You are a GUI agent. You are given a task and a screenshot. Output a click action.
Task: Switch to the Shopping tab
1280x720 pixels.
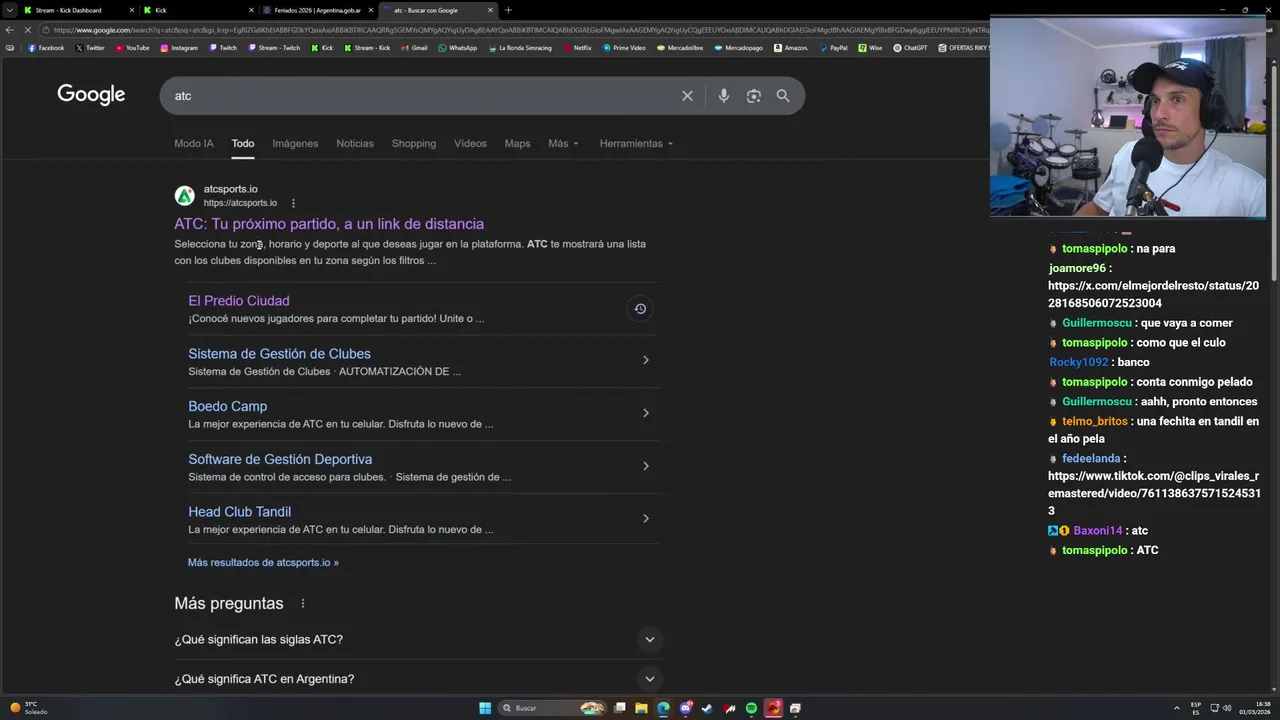[x=414, y=143]
